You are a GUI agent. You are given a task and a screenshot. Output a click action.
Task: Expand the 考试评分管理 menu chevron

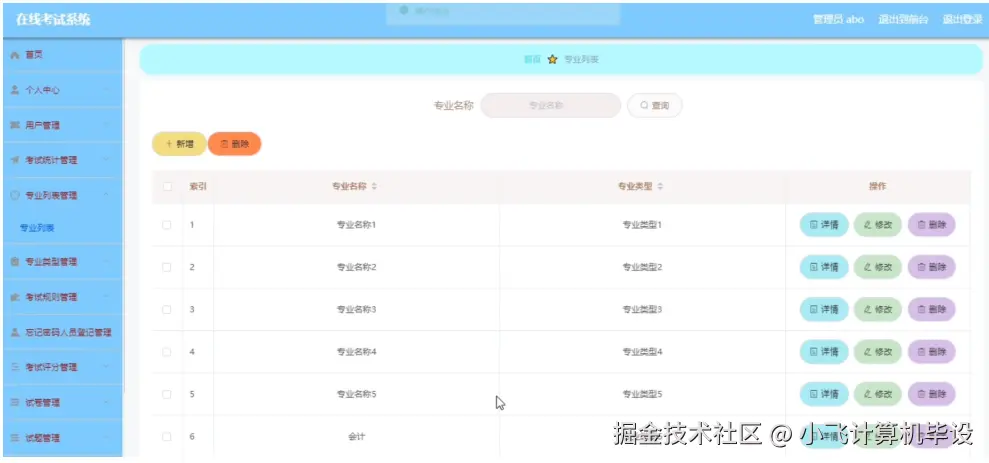106,367
